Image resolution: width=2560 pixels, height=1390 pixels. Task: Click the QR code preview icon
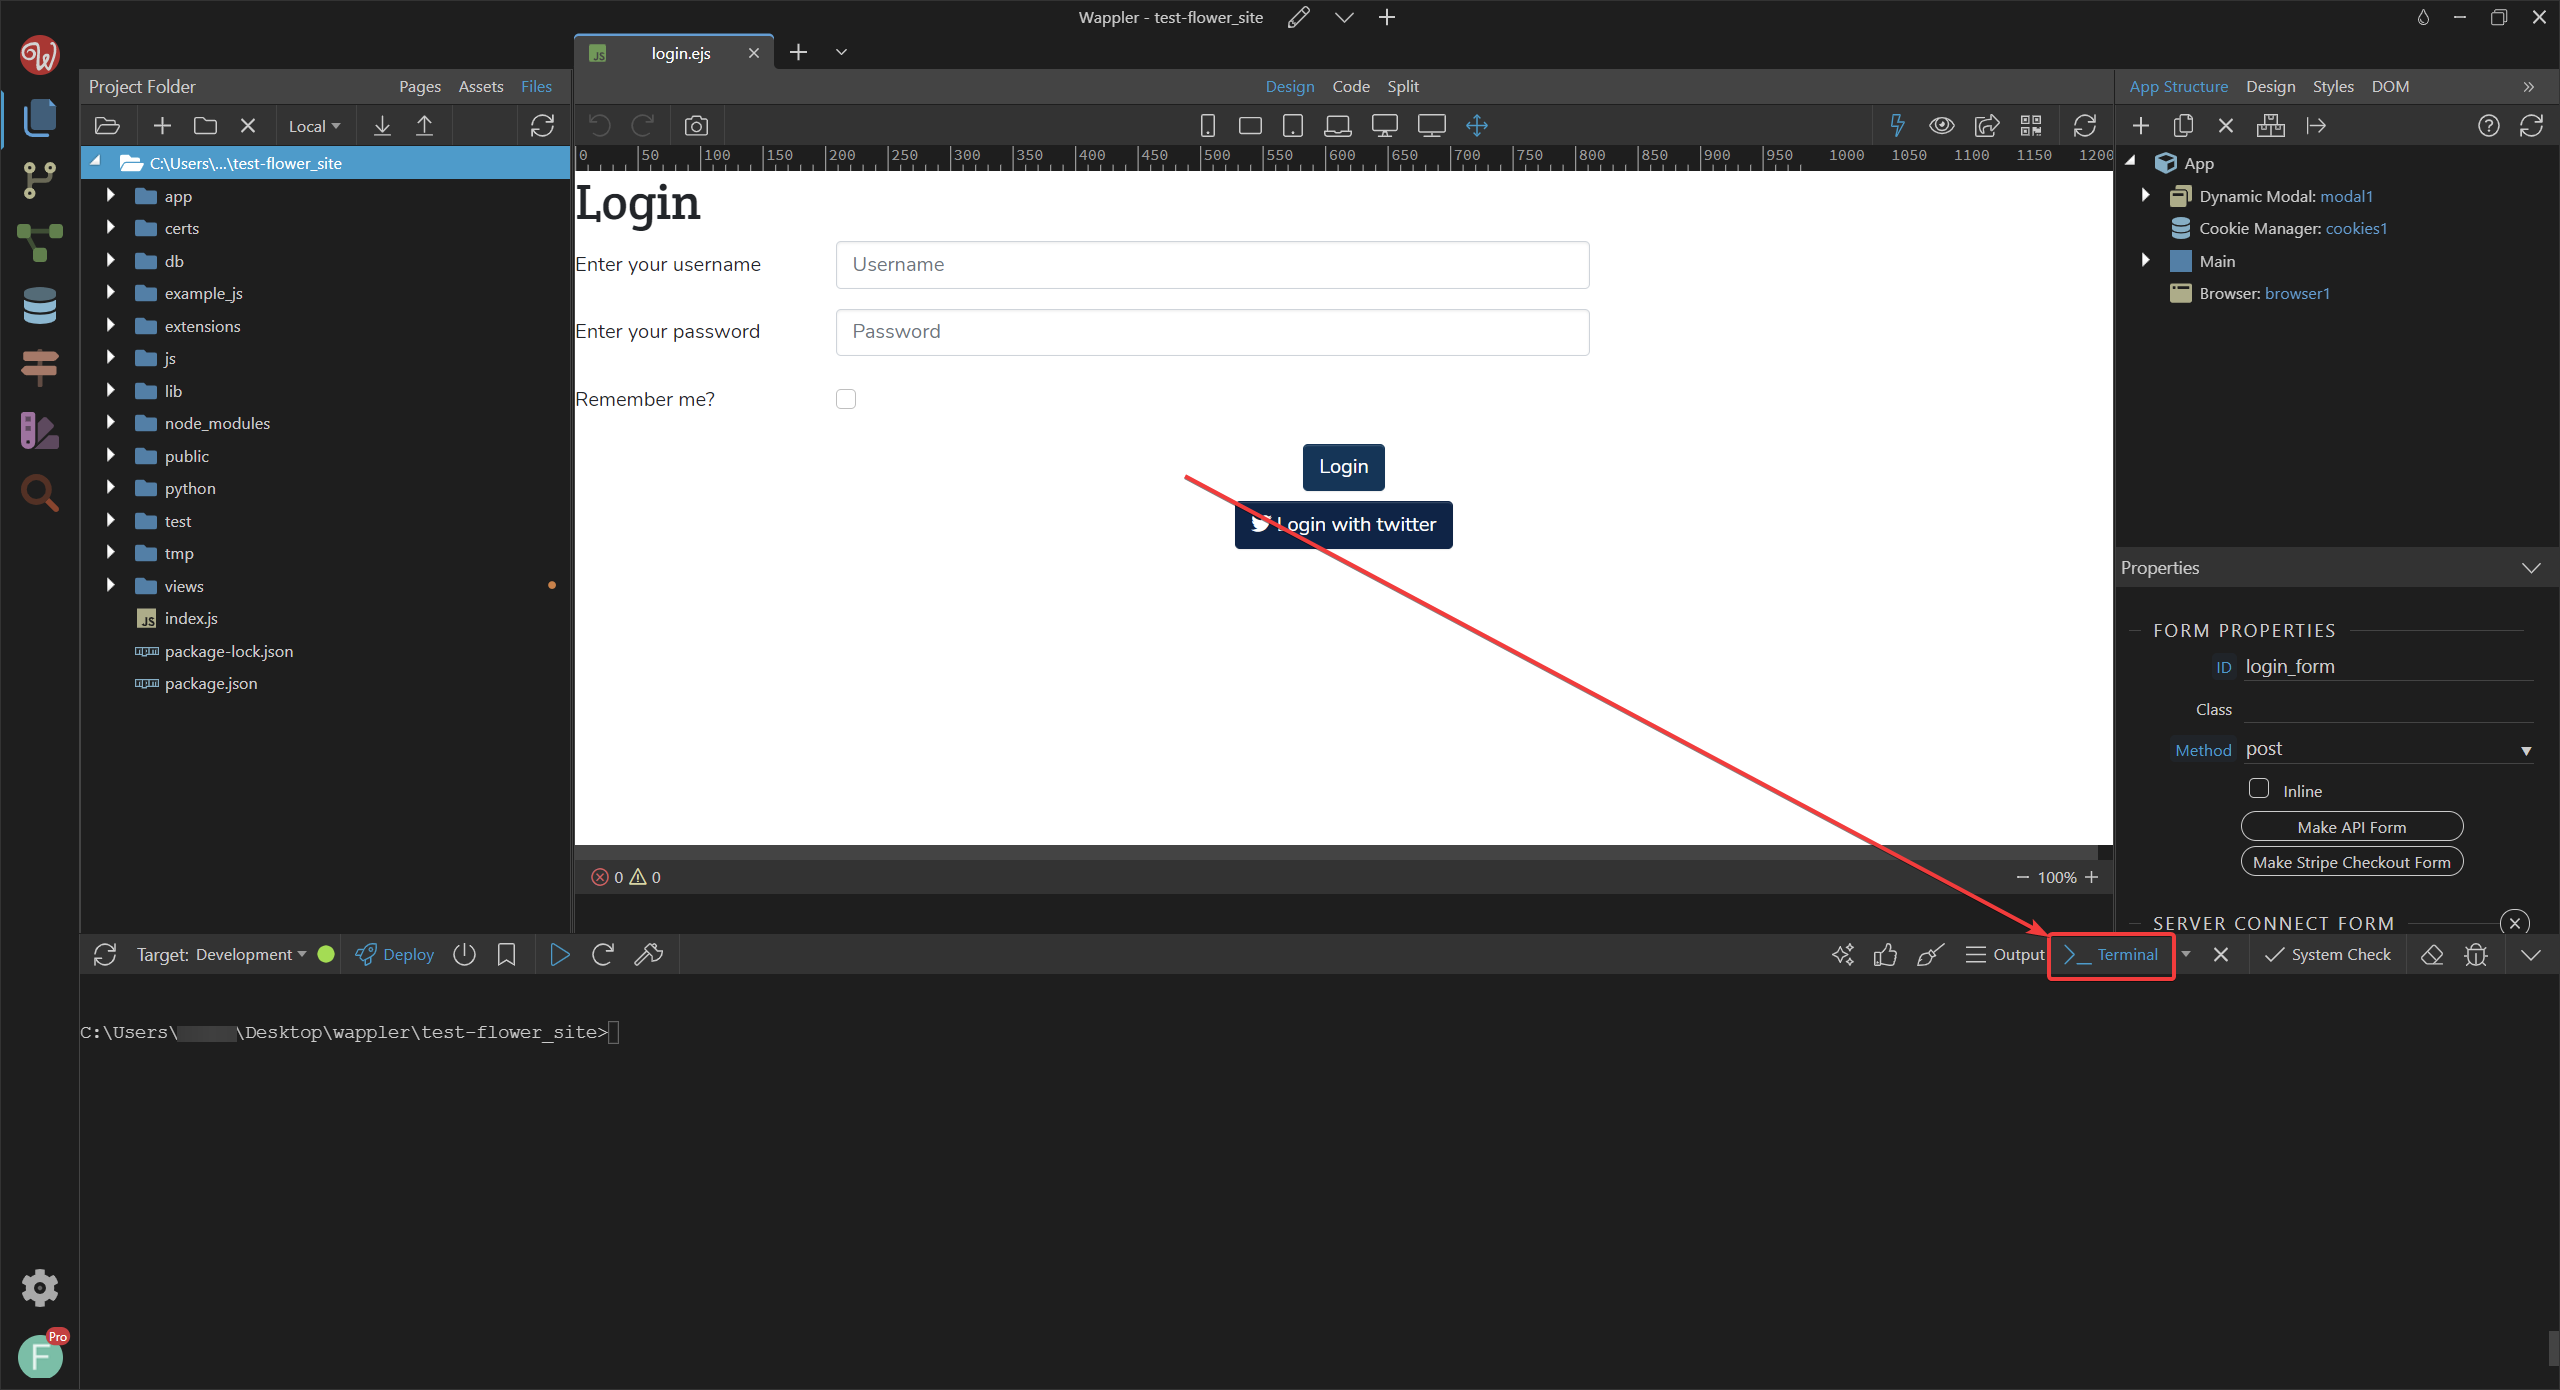(x=2031, y=125)
